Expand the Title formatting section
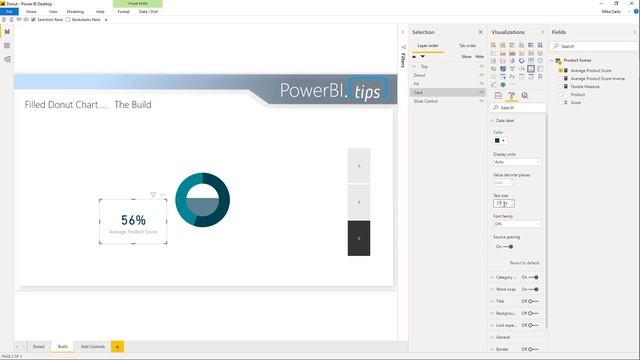640x360 pixels. (492, 301)
